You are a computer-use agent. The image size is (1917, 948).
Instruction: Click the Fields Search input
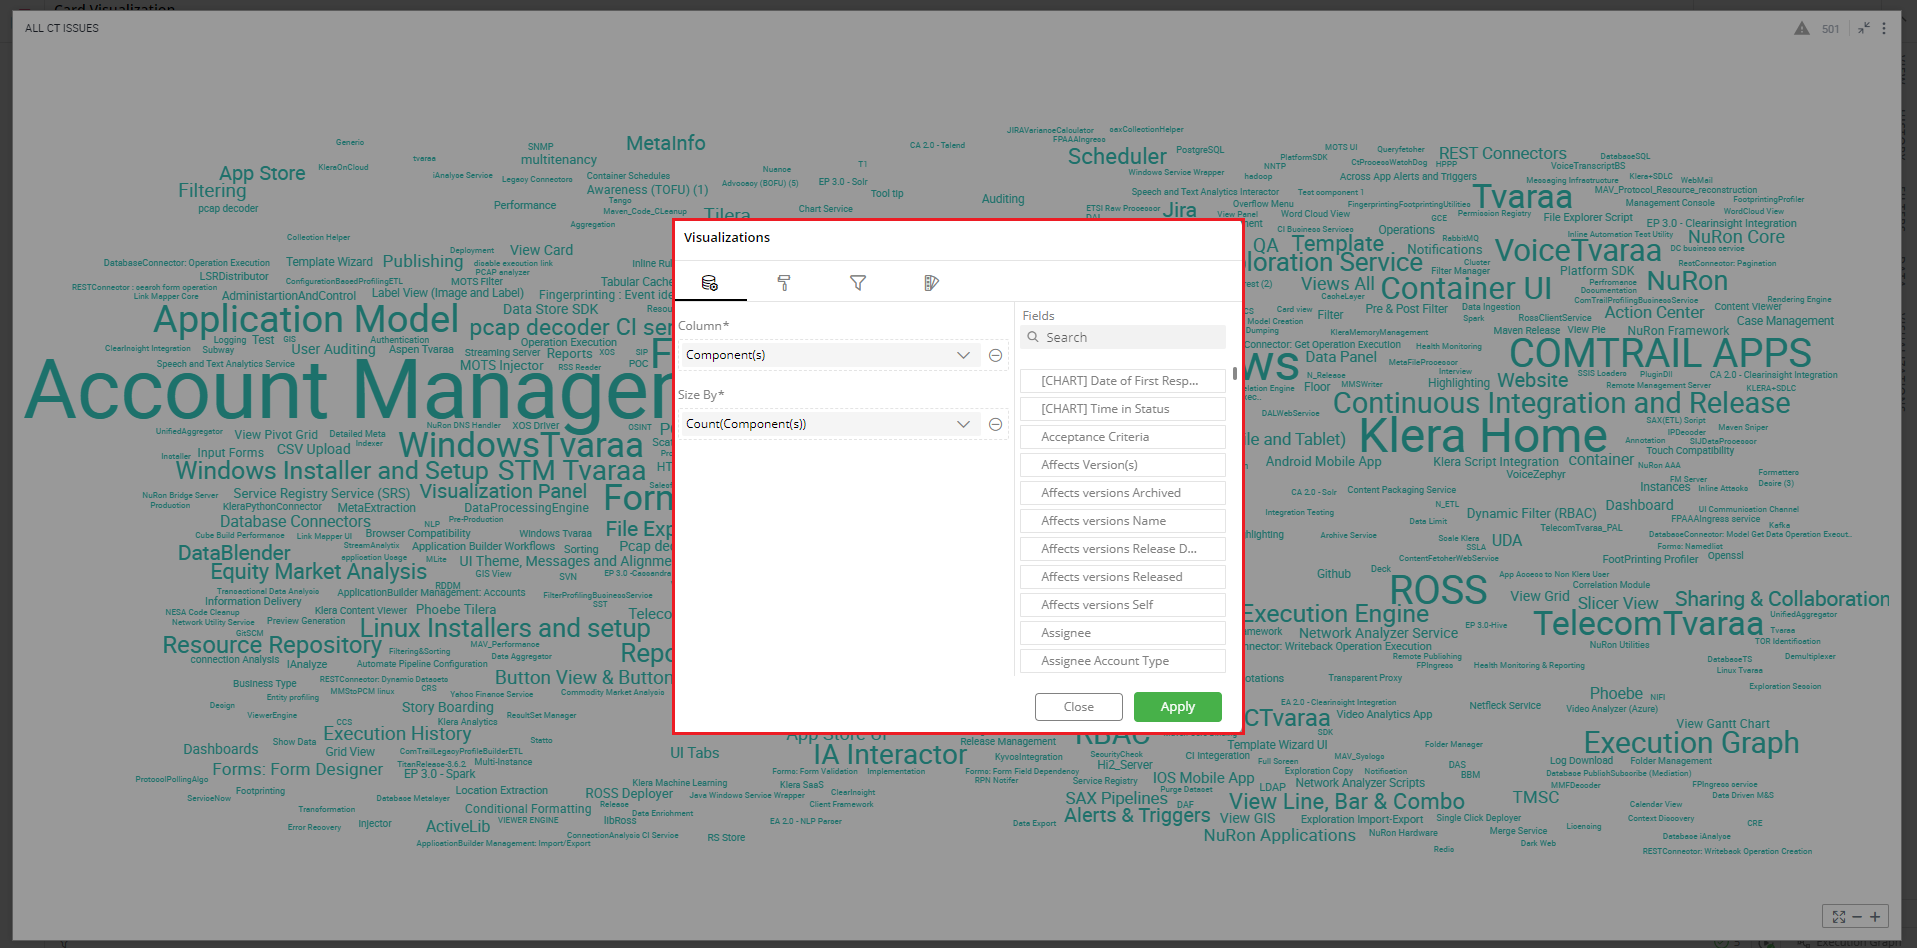click(1123, 337)
